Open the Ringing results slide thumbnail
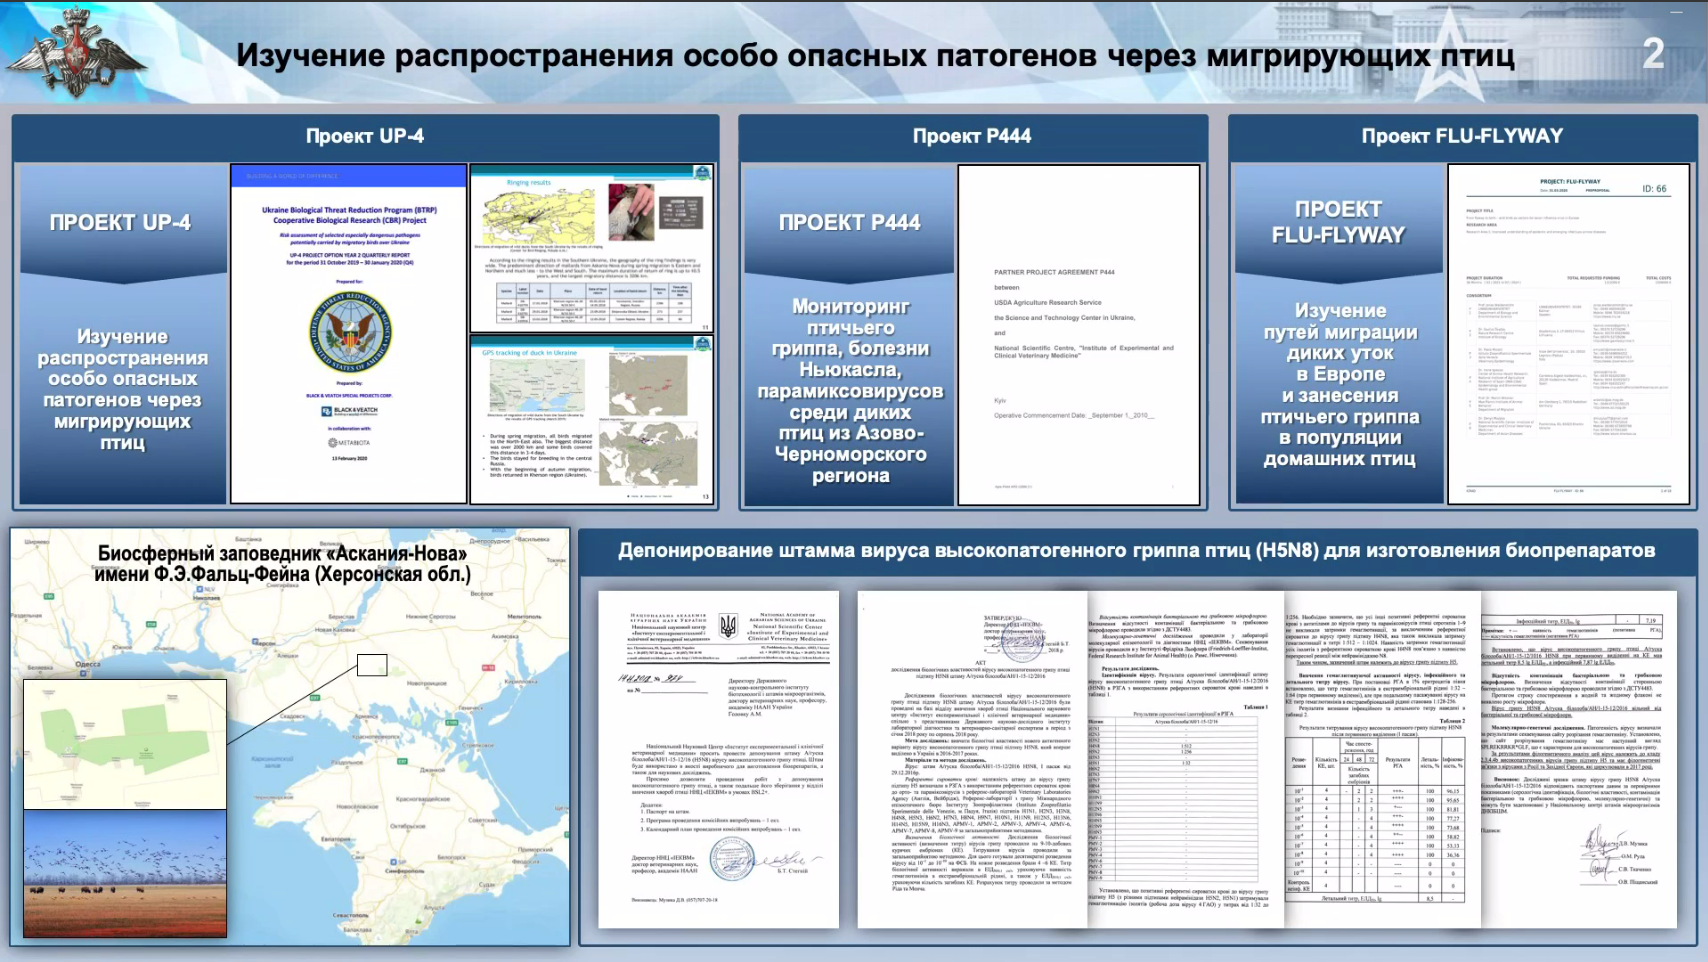Viewport: 1708px width, 962px height. 591,248
